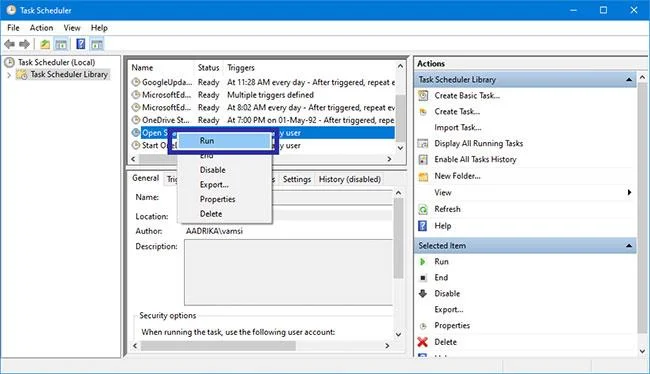
Task: Click the Disable down-arrow icon under Selected Item
Action: tap(422, 294)
